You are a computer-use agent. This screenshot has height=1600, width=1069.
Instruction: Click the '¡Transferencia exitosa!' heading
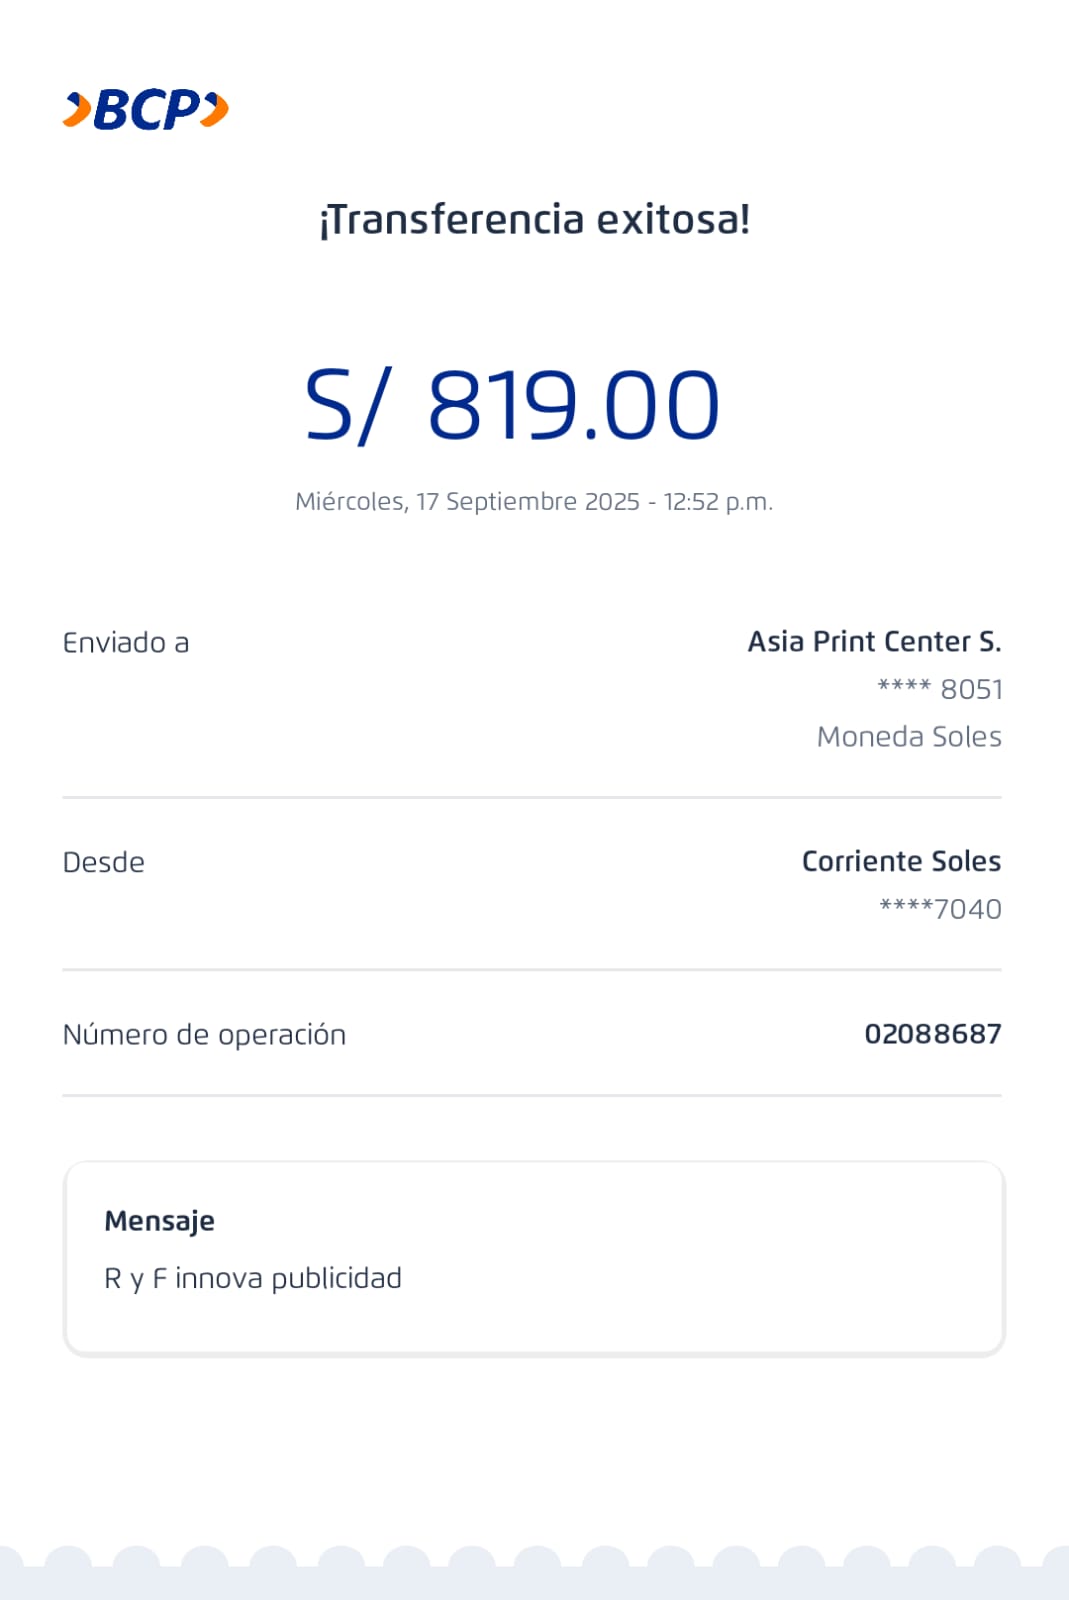534,220
